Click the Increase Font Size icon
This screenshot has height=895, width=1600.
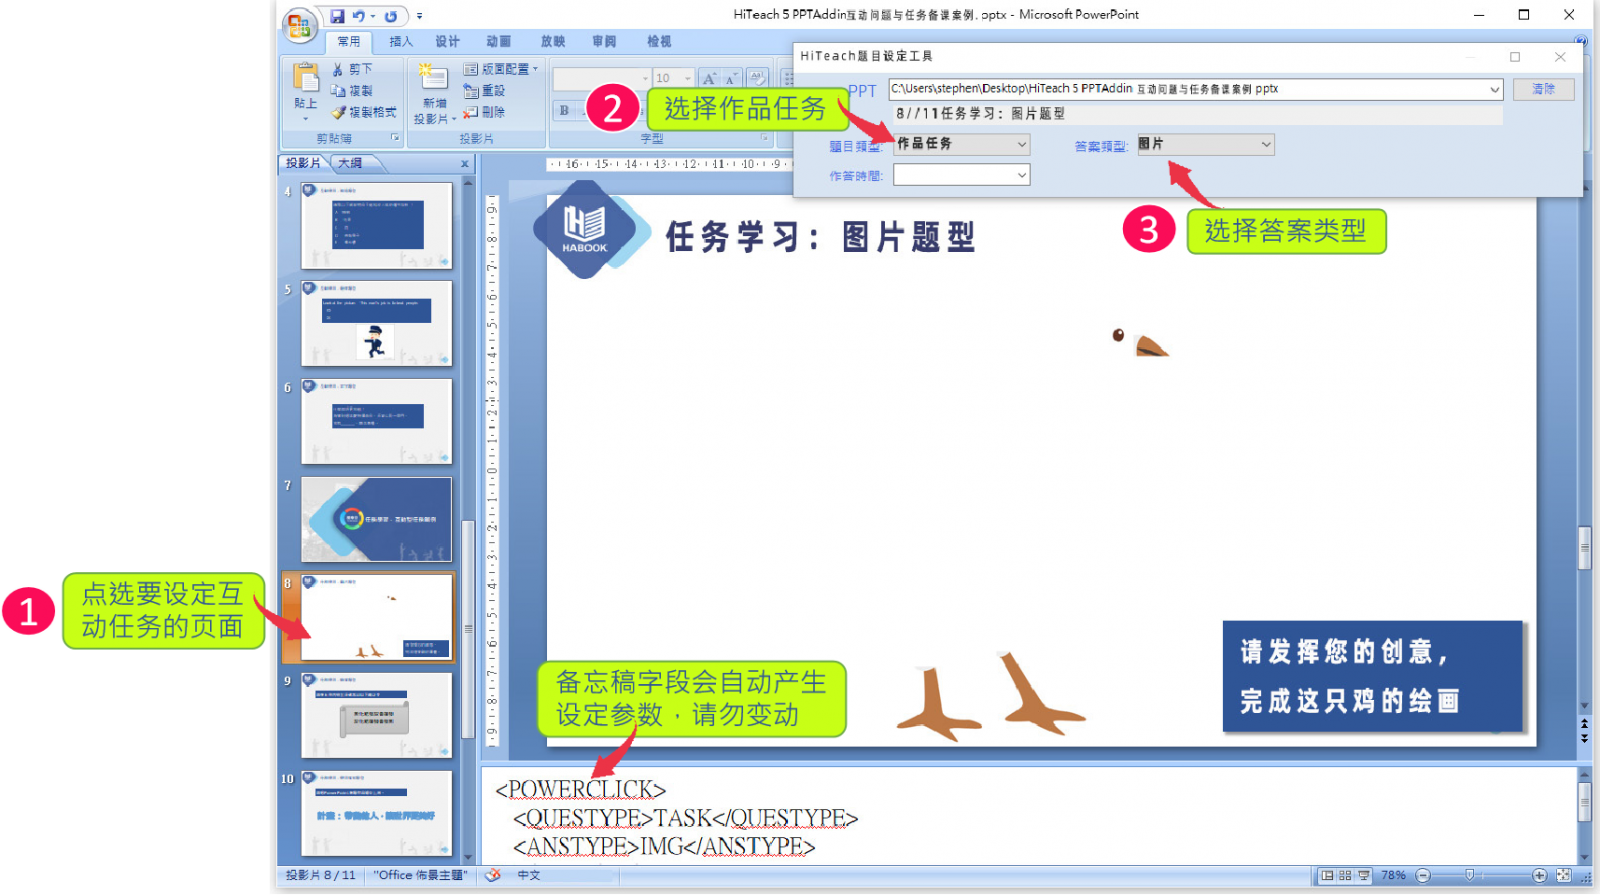pyautogui.click(x=709, y=78)
